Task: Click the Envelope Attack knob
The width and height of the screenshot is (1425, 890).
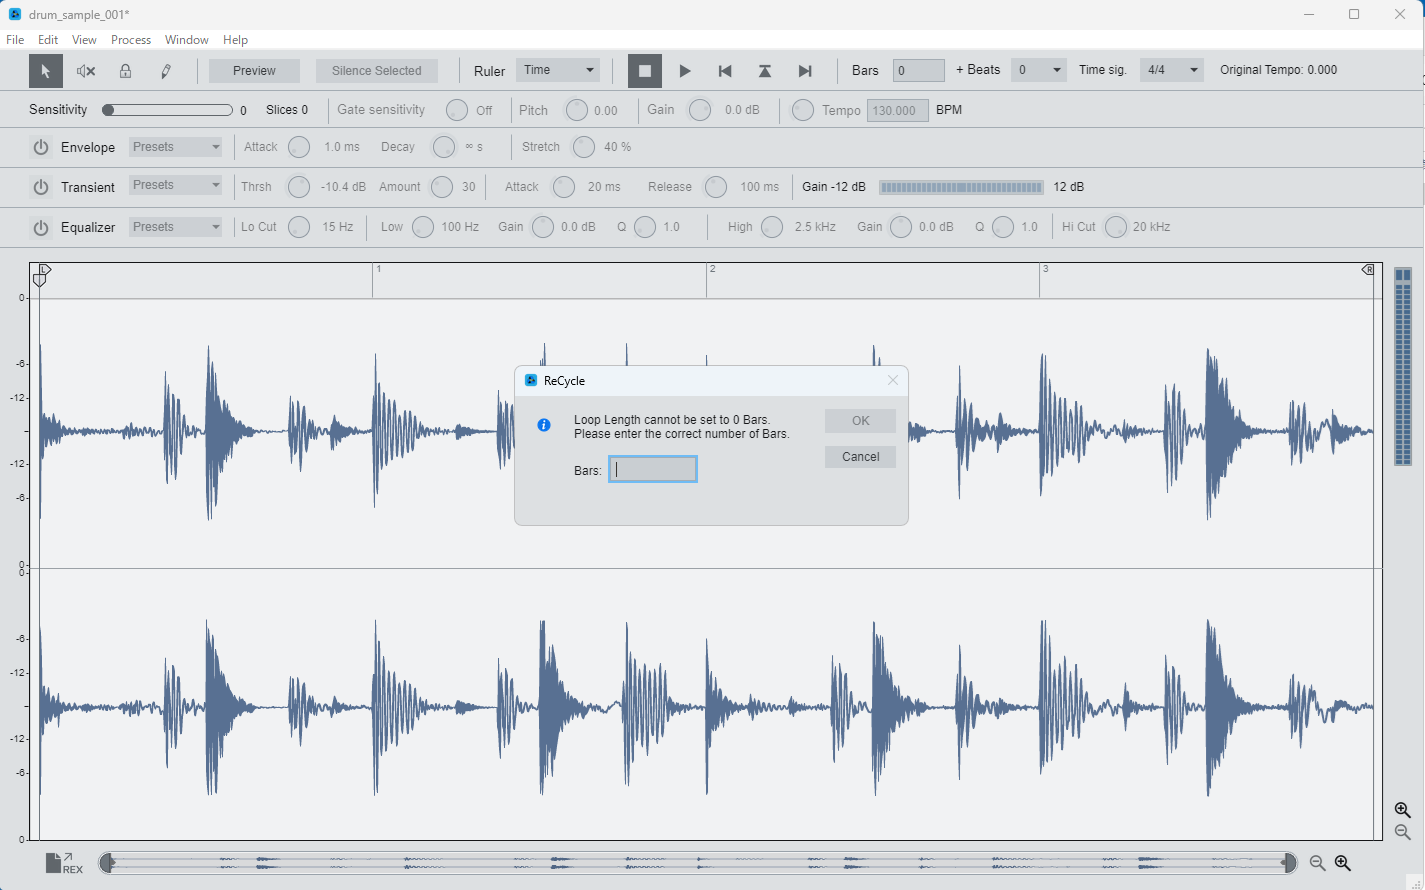Action: click(x=299, y=147)
